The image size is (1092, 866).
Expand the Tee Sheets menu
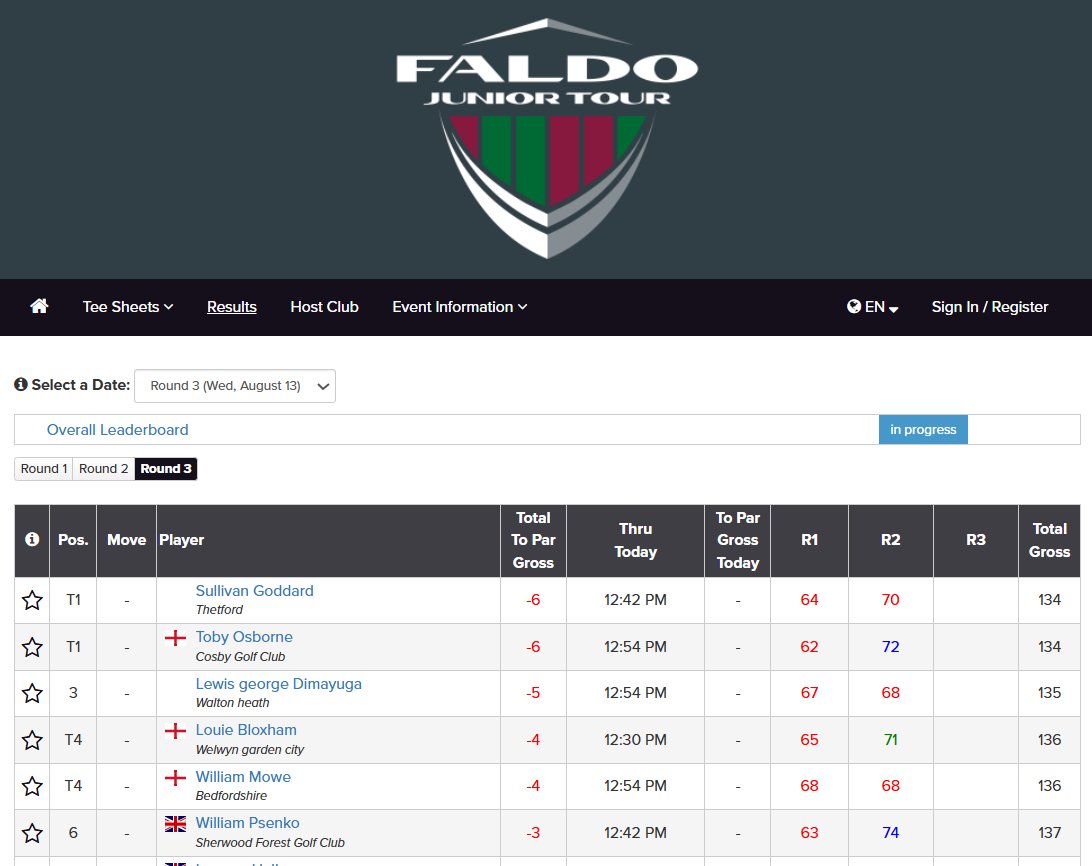(x=127, y=307)
